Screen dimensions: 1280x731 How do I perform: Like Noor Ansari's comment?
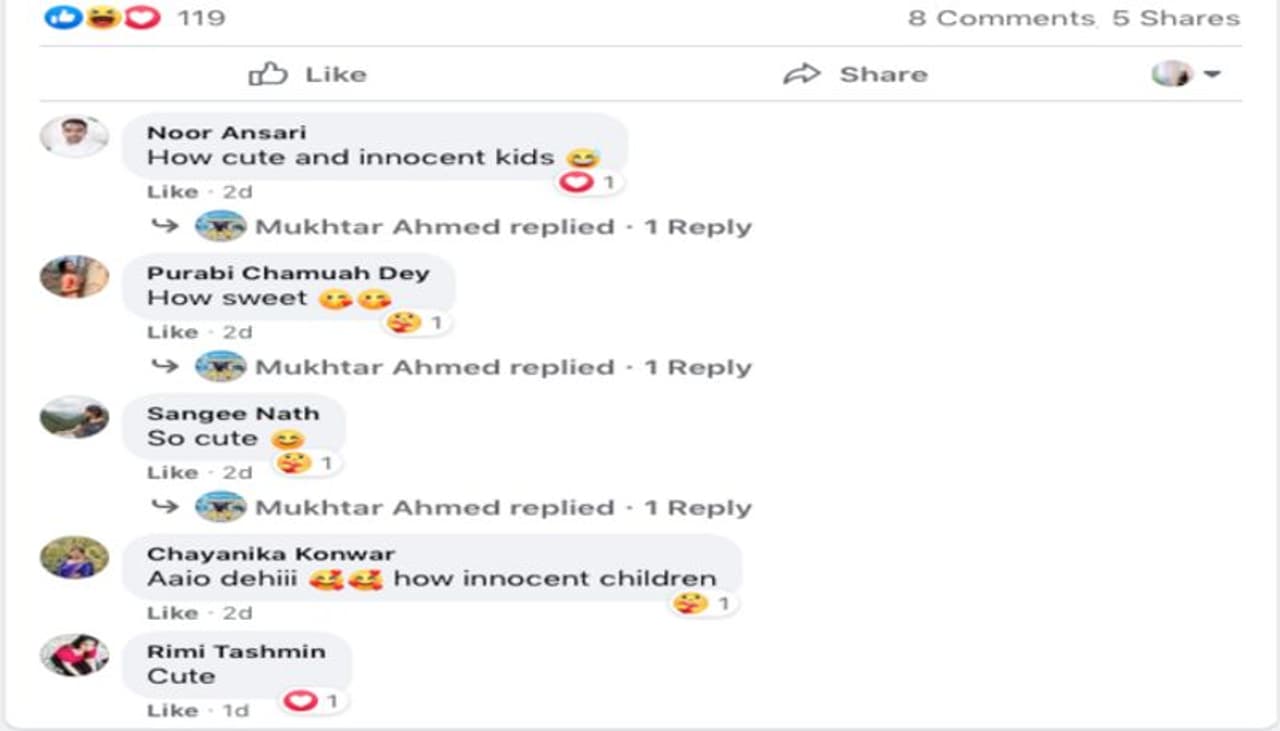point(172,191)
